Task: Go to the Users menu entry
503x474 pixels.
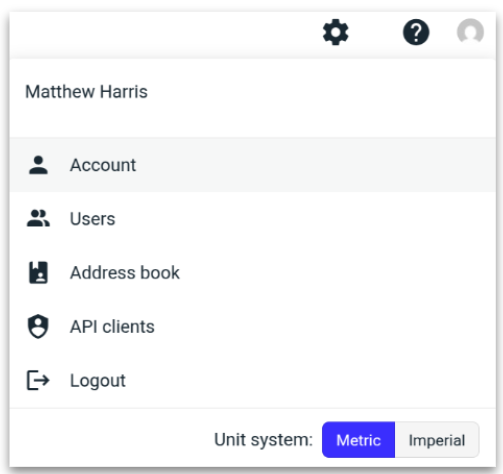Action: click(x=252, y=219)
